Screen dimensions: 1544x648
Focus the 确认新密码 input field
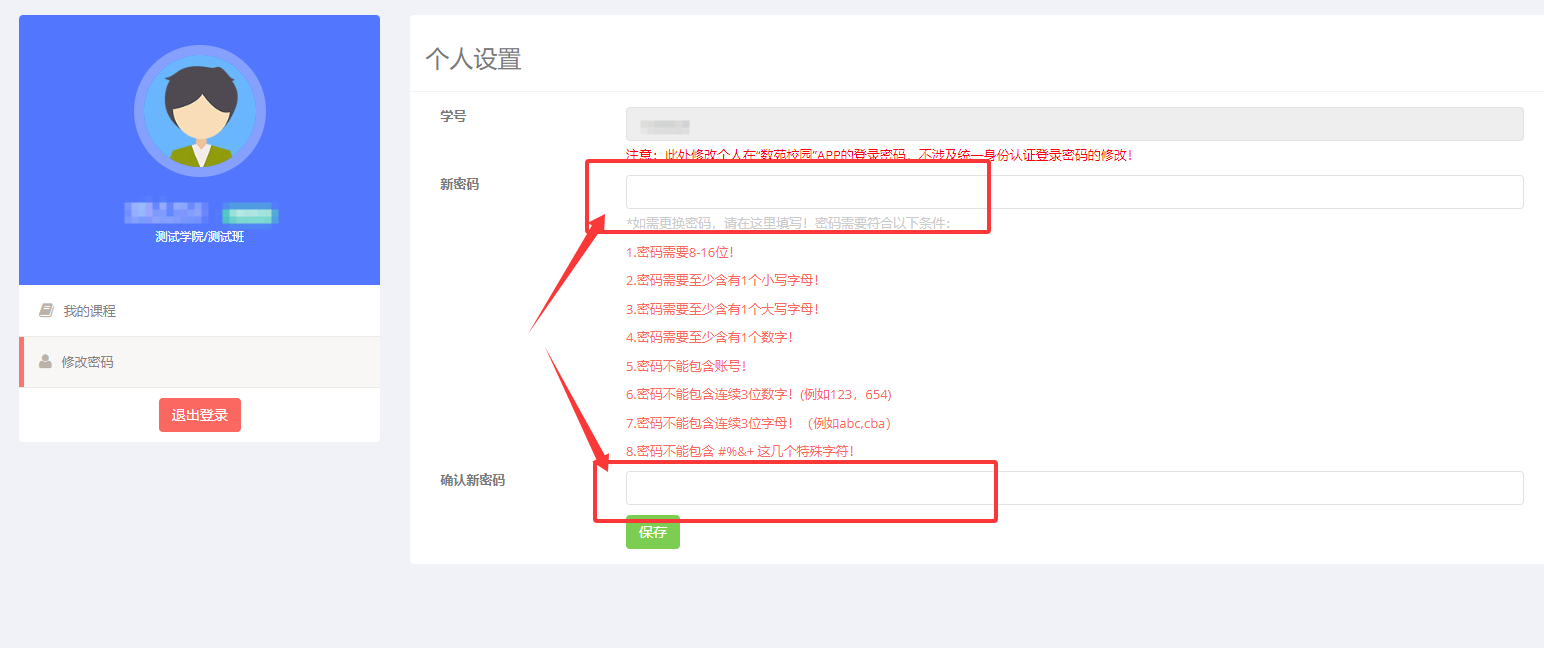click(1075, 488)
